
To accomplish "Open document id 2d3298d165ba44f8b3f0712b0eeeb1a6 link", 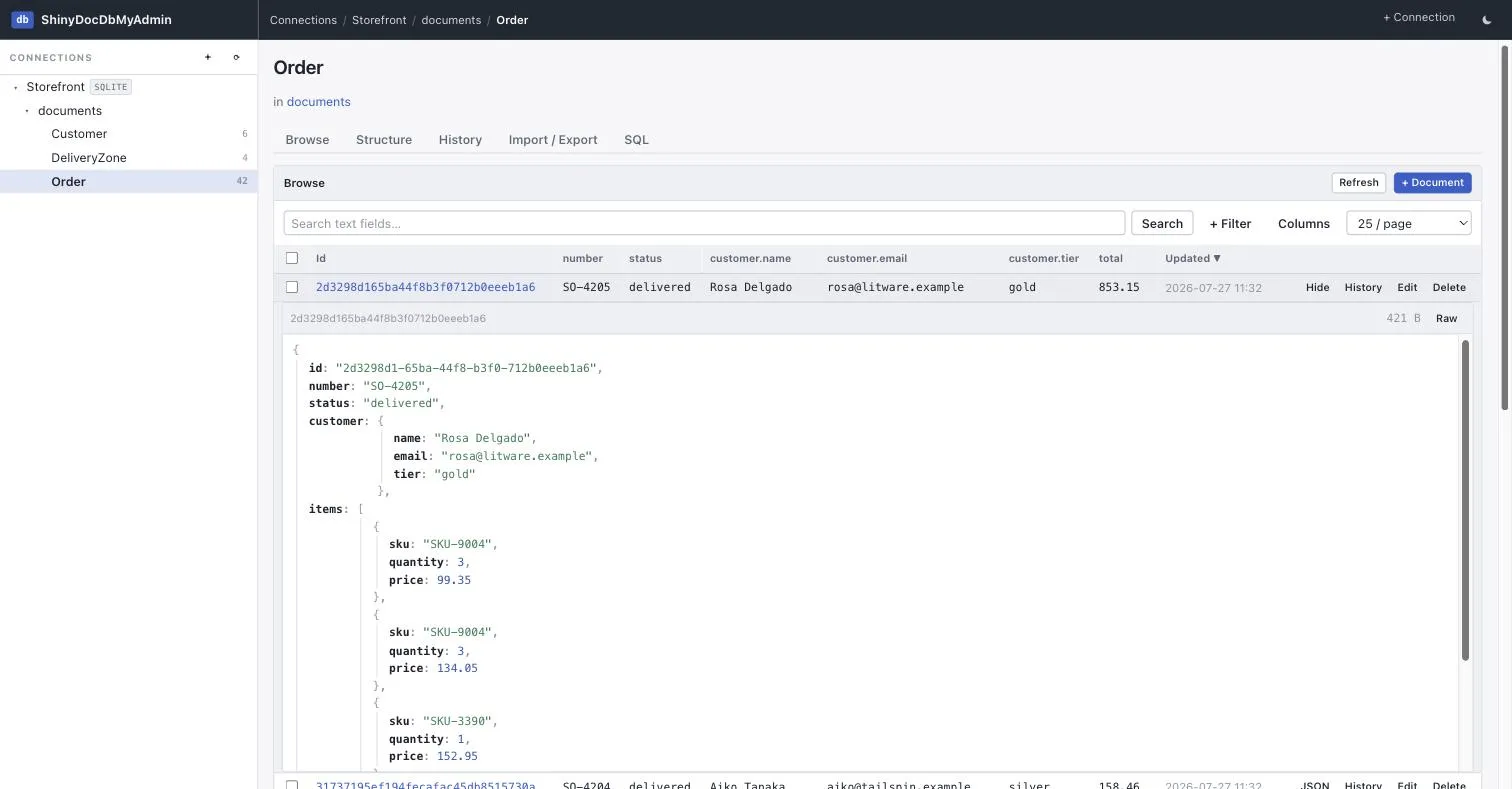I will (x=425, y=287).
